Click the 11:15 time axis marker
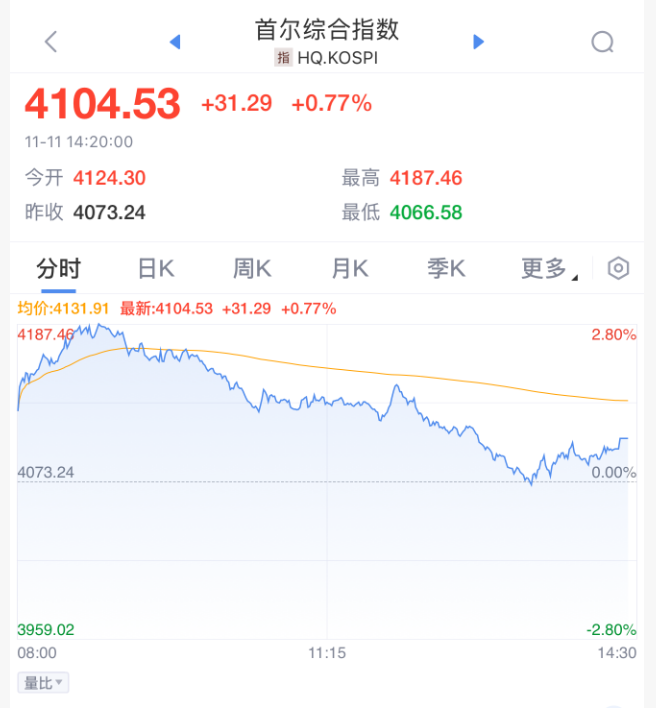This screenshot has width=656, height=708. [327, 652]
